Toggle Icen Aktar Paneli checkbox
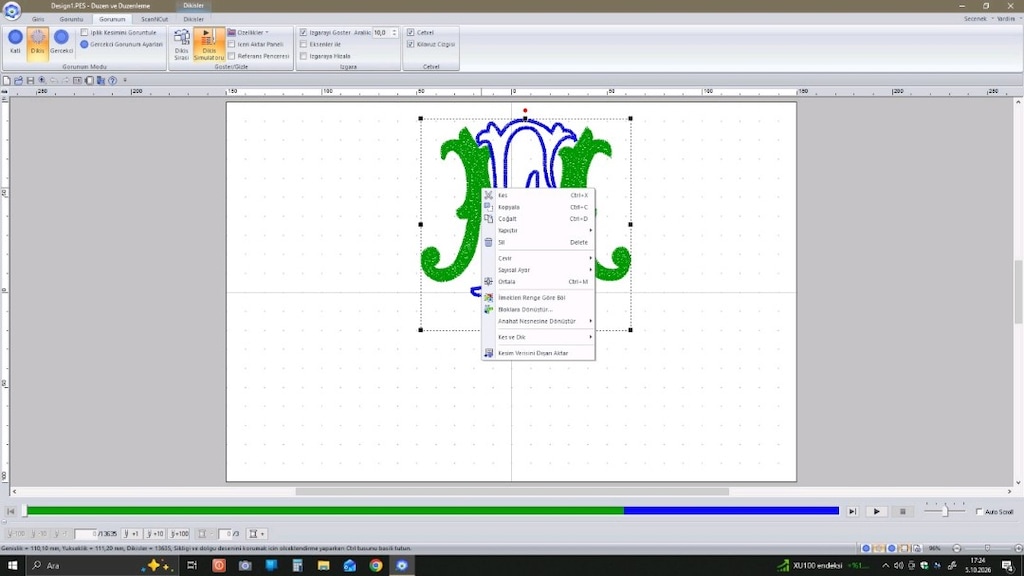Image resolution: width=1024 pixels, height=576 pixels. click(x=231, y=44)
